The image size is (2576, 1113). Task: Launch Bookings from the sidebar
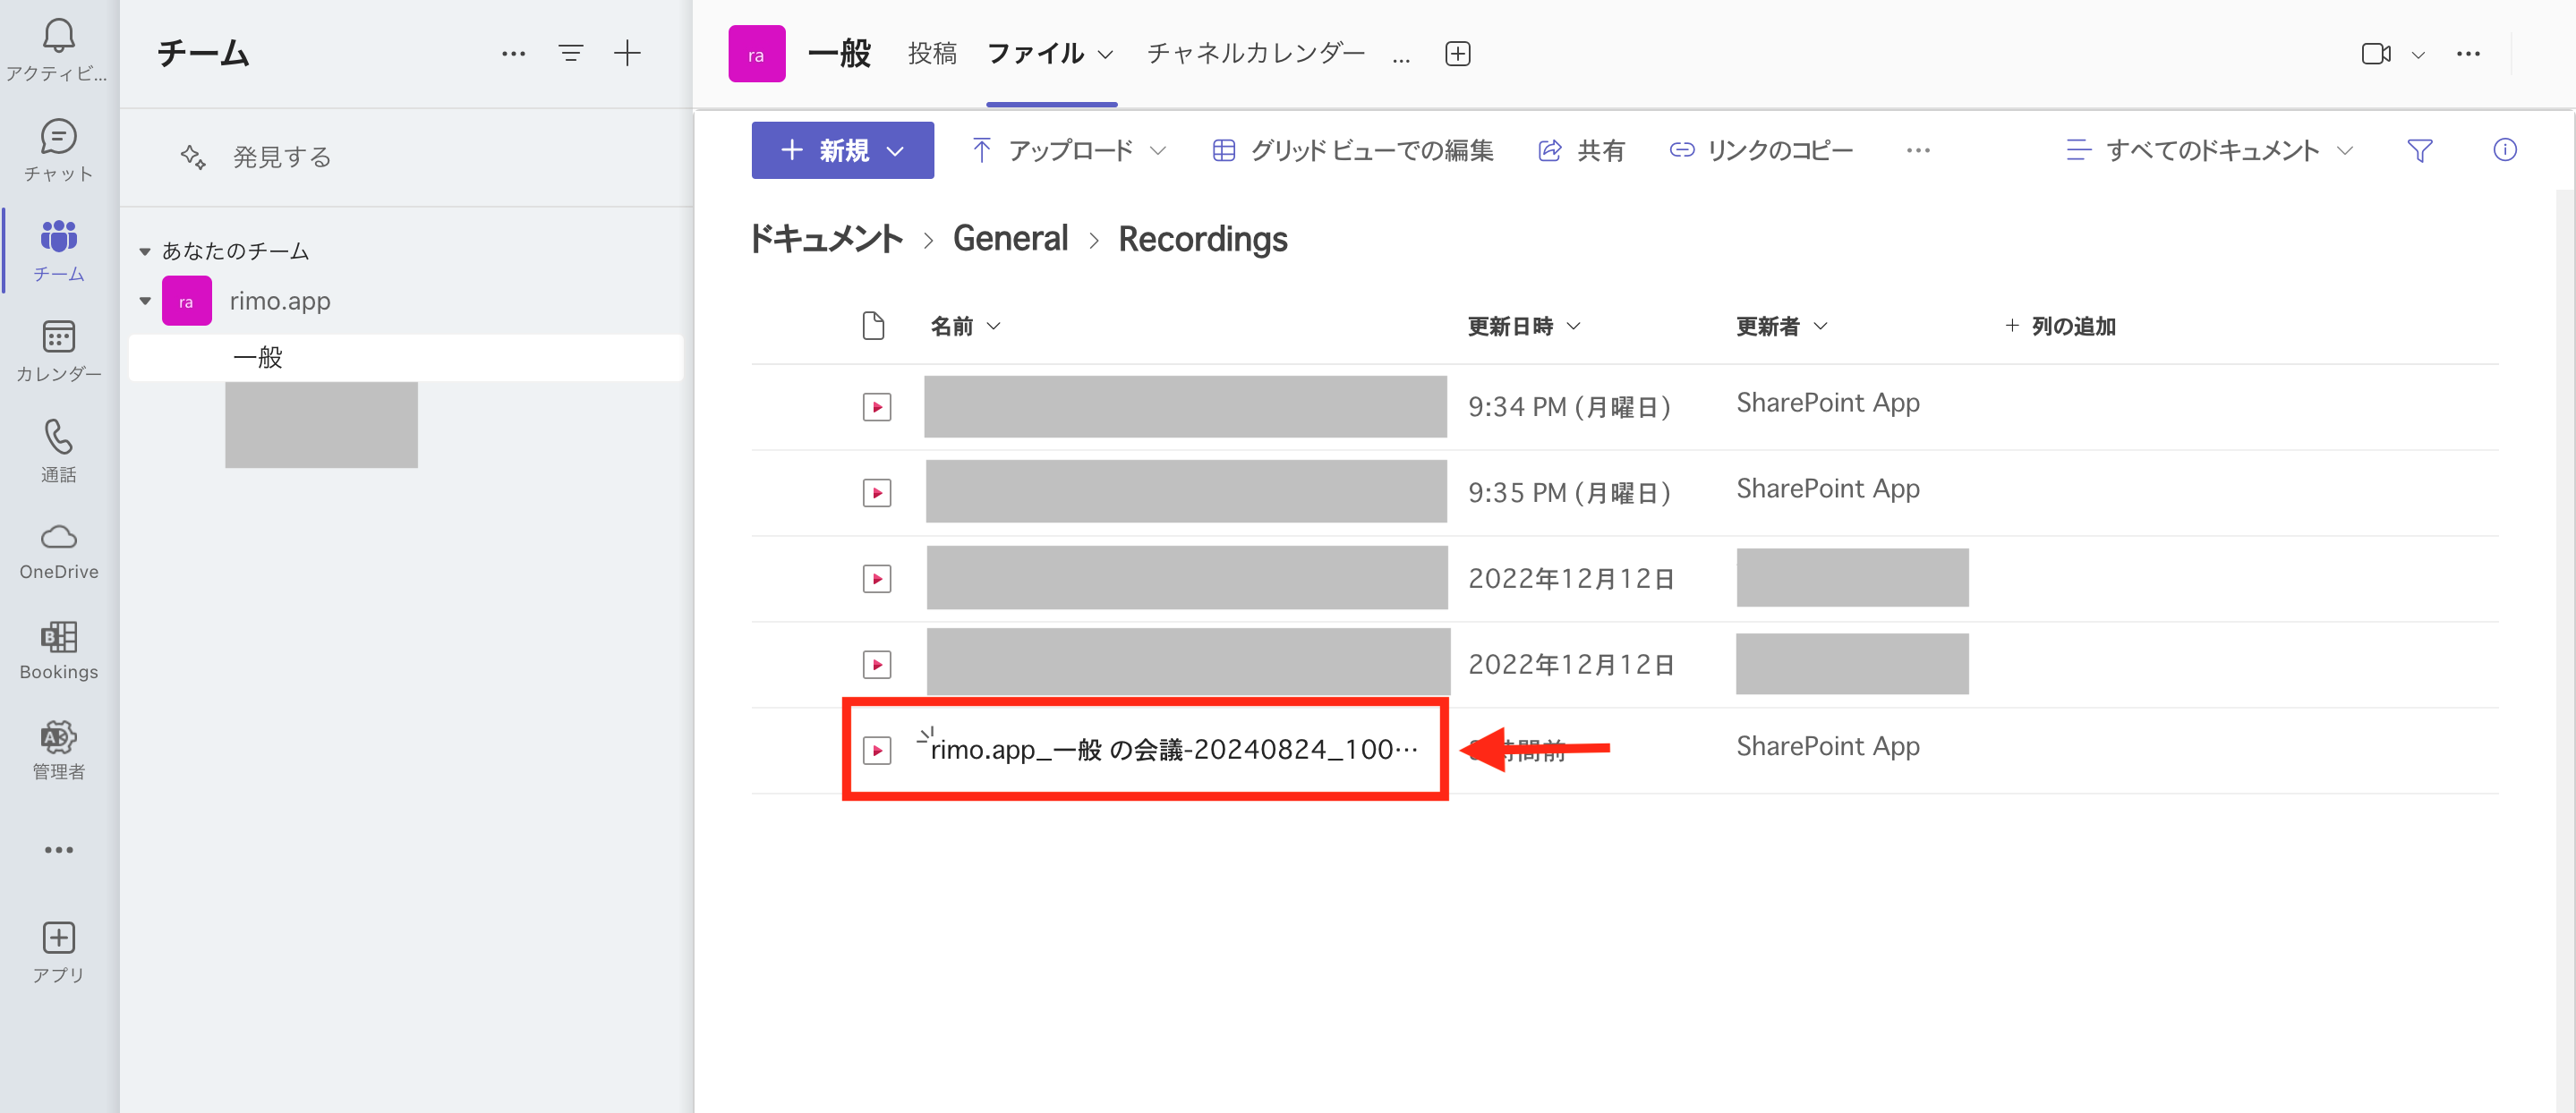[x=58, y=645]
